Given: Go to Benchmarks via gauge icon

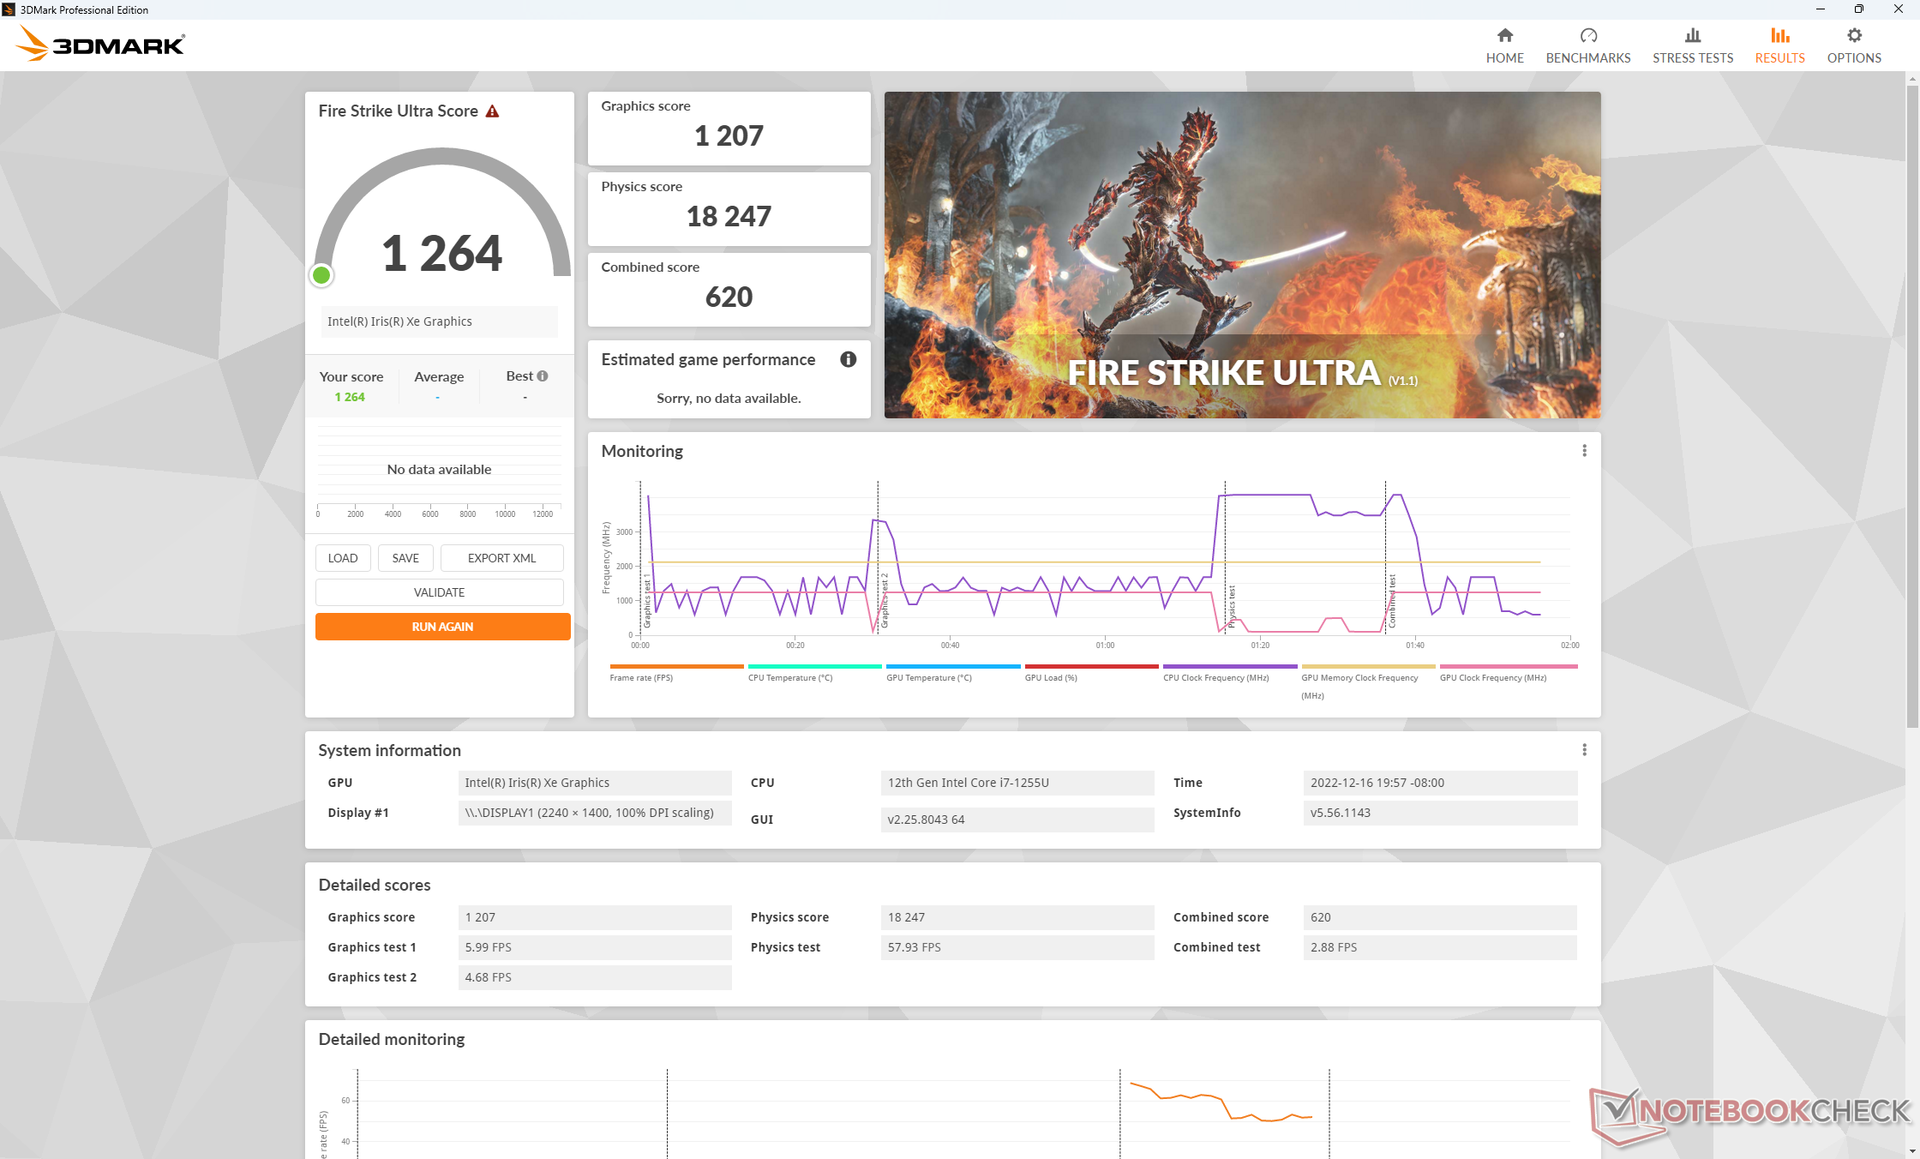Looking at the screenshot, I should pyautogui.click(x=1588, y=36).
